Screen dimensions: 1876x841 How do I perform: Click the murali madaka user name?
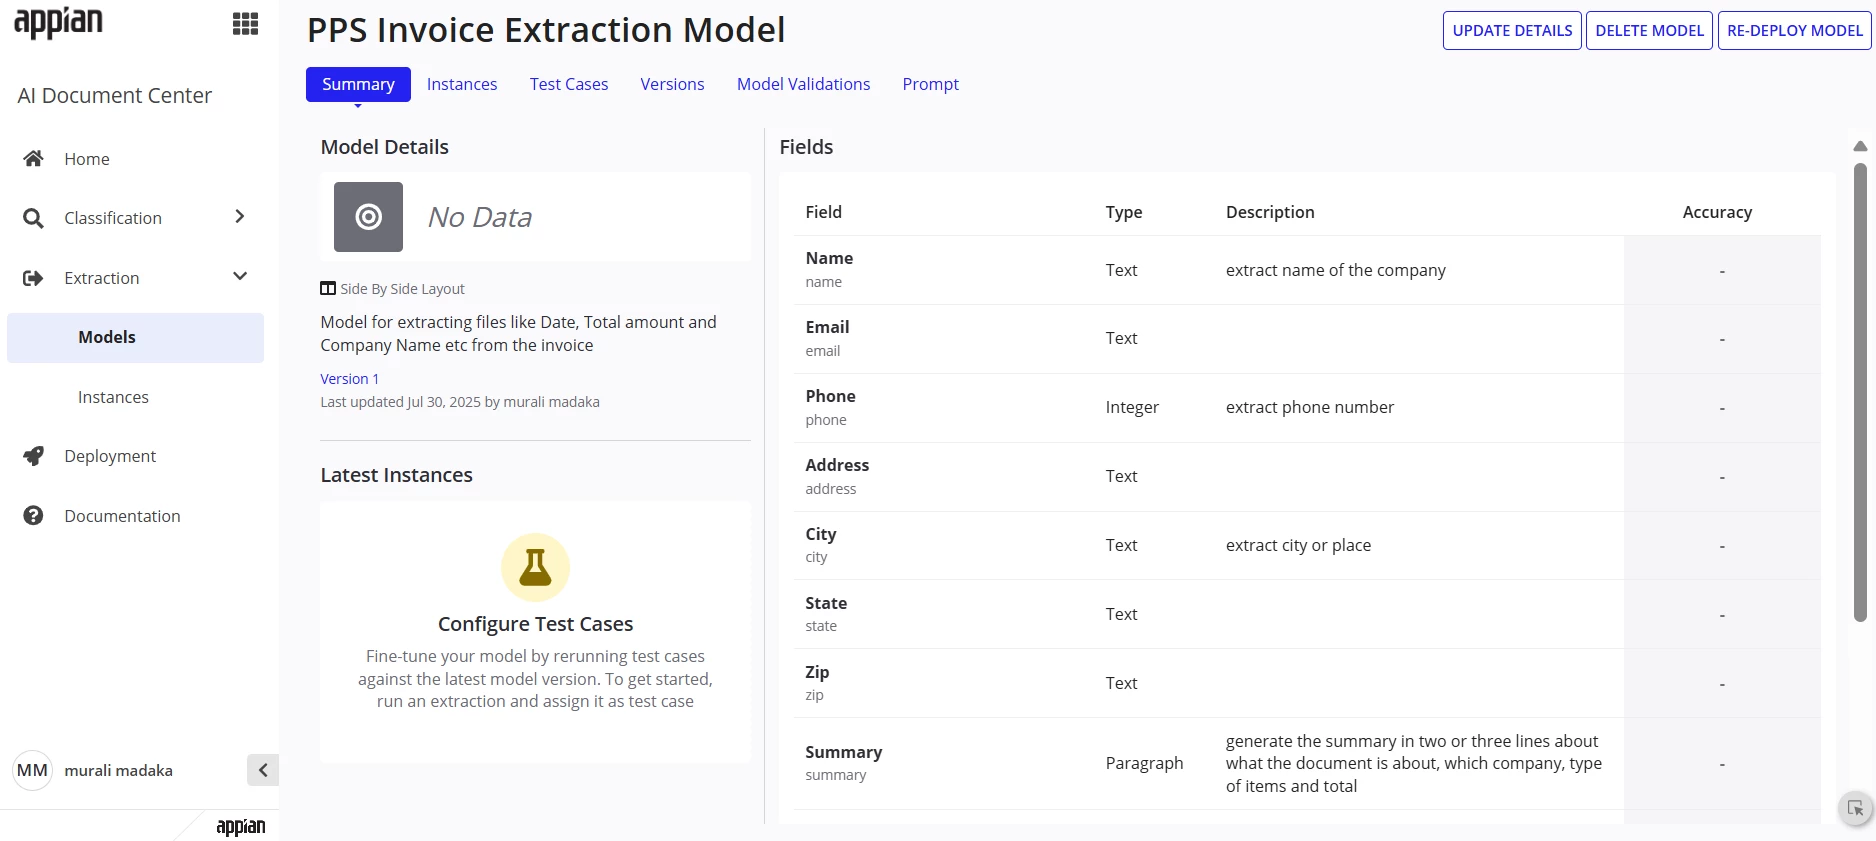119,770
